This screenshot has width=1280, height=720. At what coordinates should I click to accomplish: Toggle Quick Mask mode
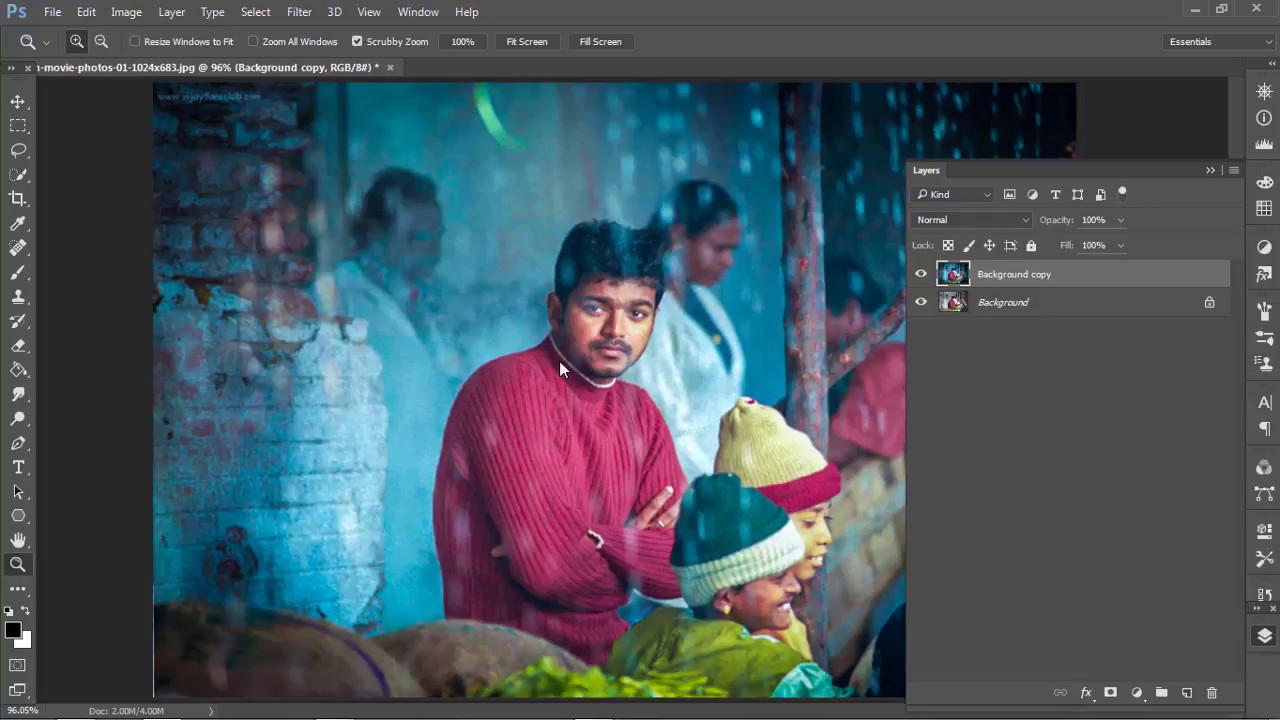[x=18, y=665]
